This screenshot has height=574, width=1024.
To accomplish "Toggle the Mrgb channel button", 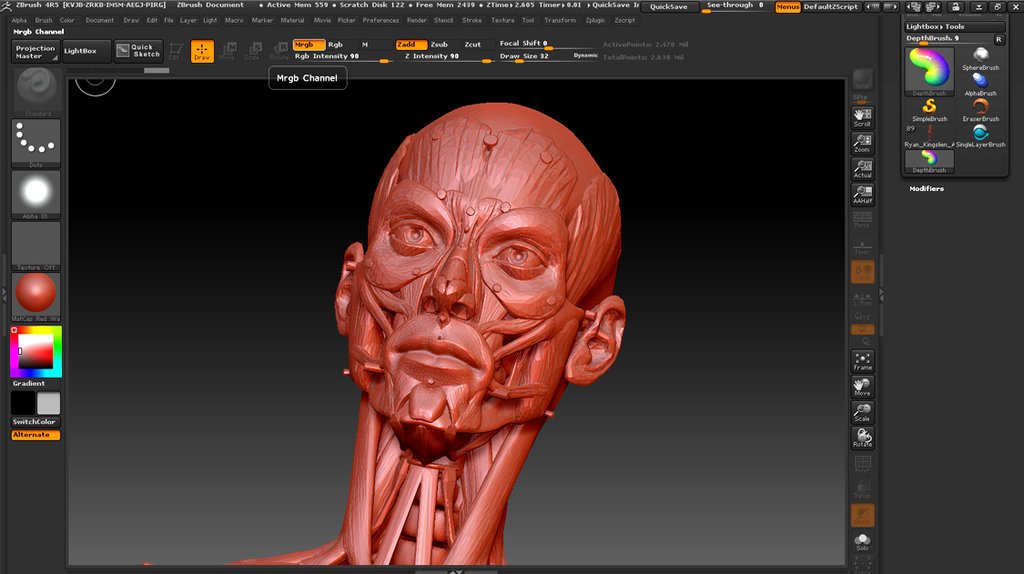I will pyautogui.click(x=309, y=44).
